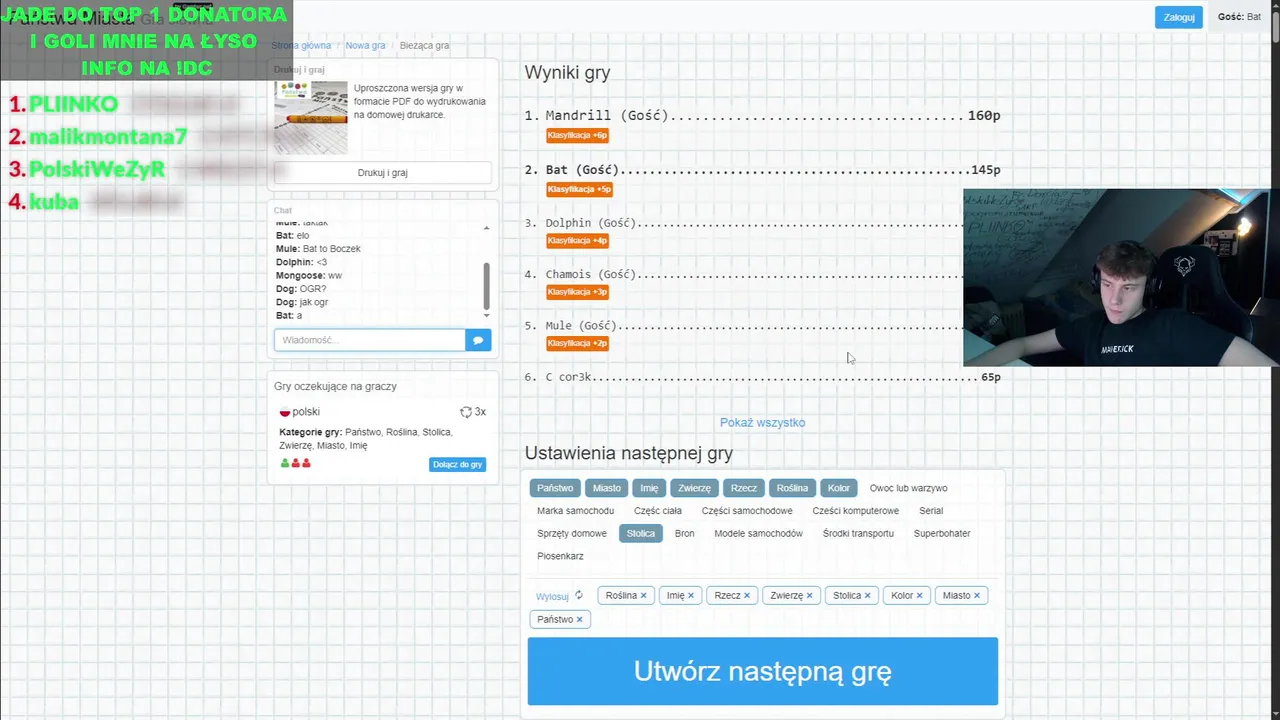Toggle Rzecz category button
Image resolution: width=1280 pixels, height=720 pixels.
point(744,488)
